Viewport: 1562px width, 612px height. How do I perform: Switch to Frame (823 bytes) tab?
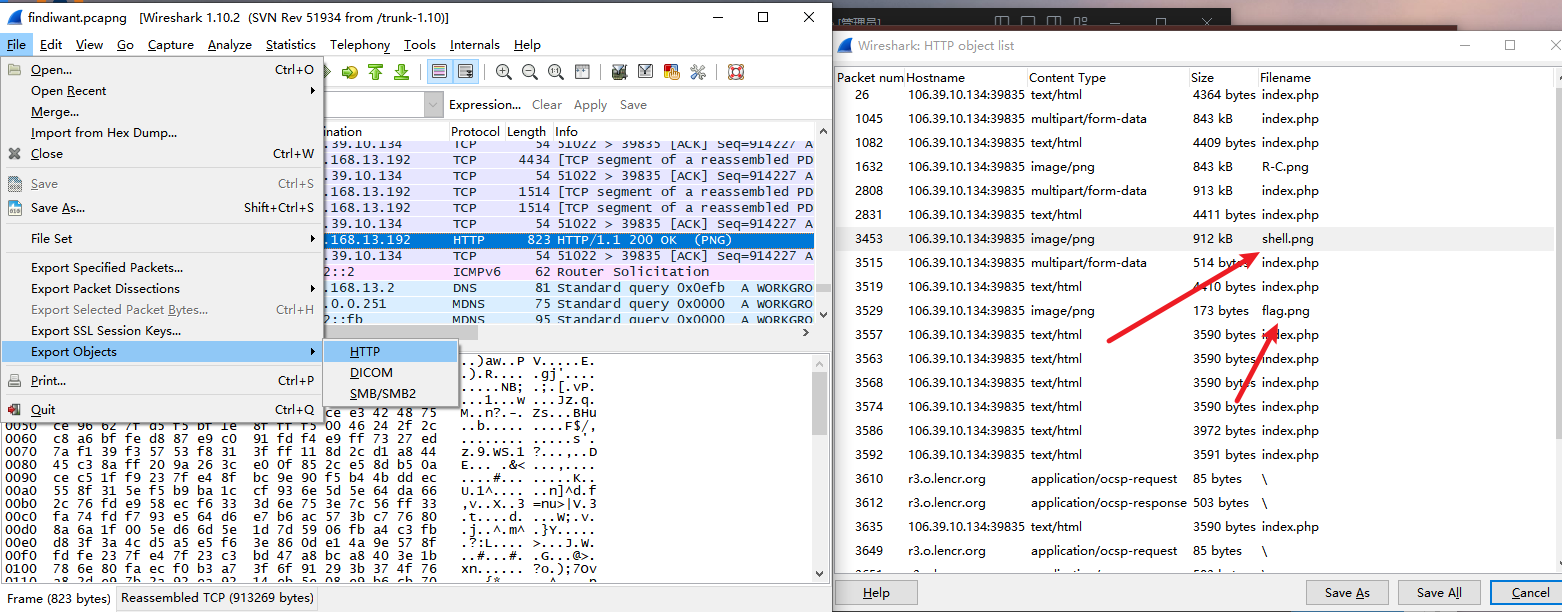pos(59,599)
